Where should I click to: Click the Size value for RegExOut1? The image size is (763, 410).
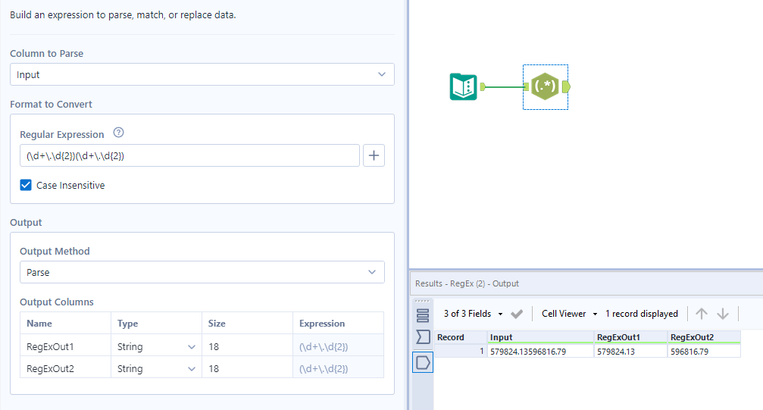247,347
